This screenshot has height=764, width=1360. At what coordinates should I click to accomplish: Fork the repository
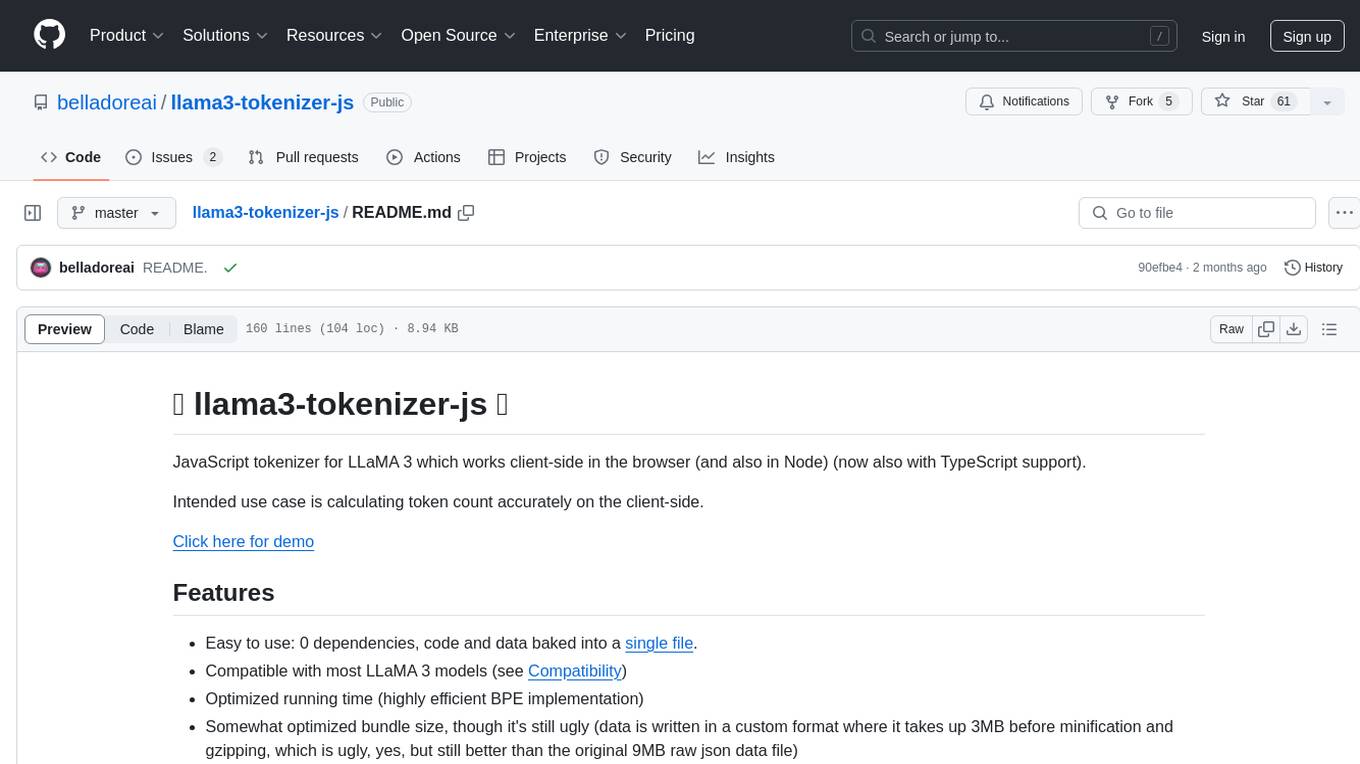[1140, 102]
